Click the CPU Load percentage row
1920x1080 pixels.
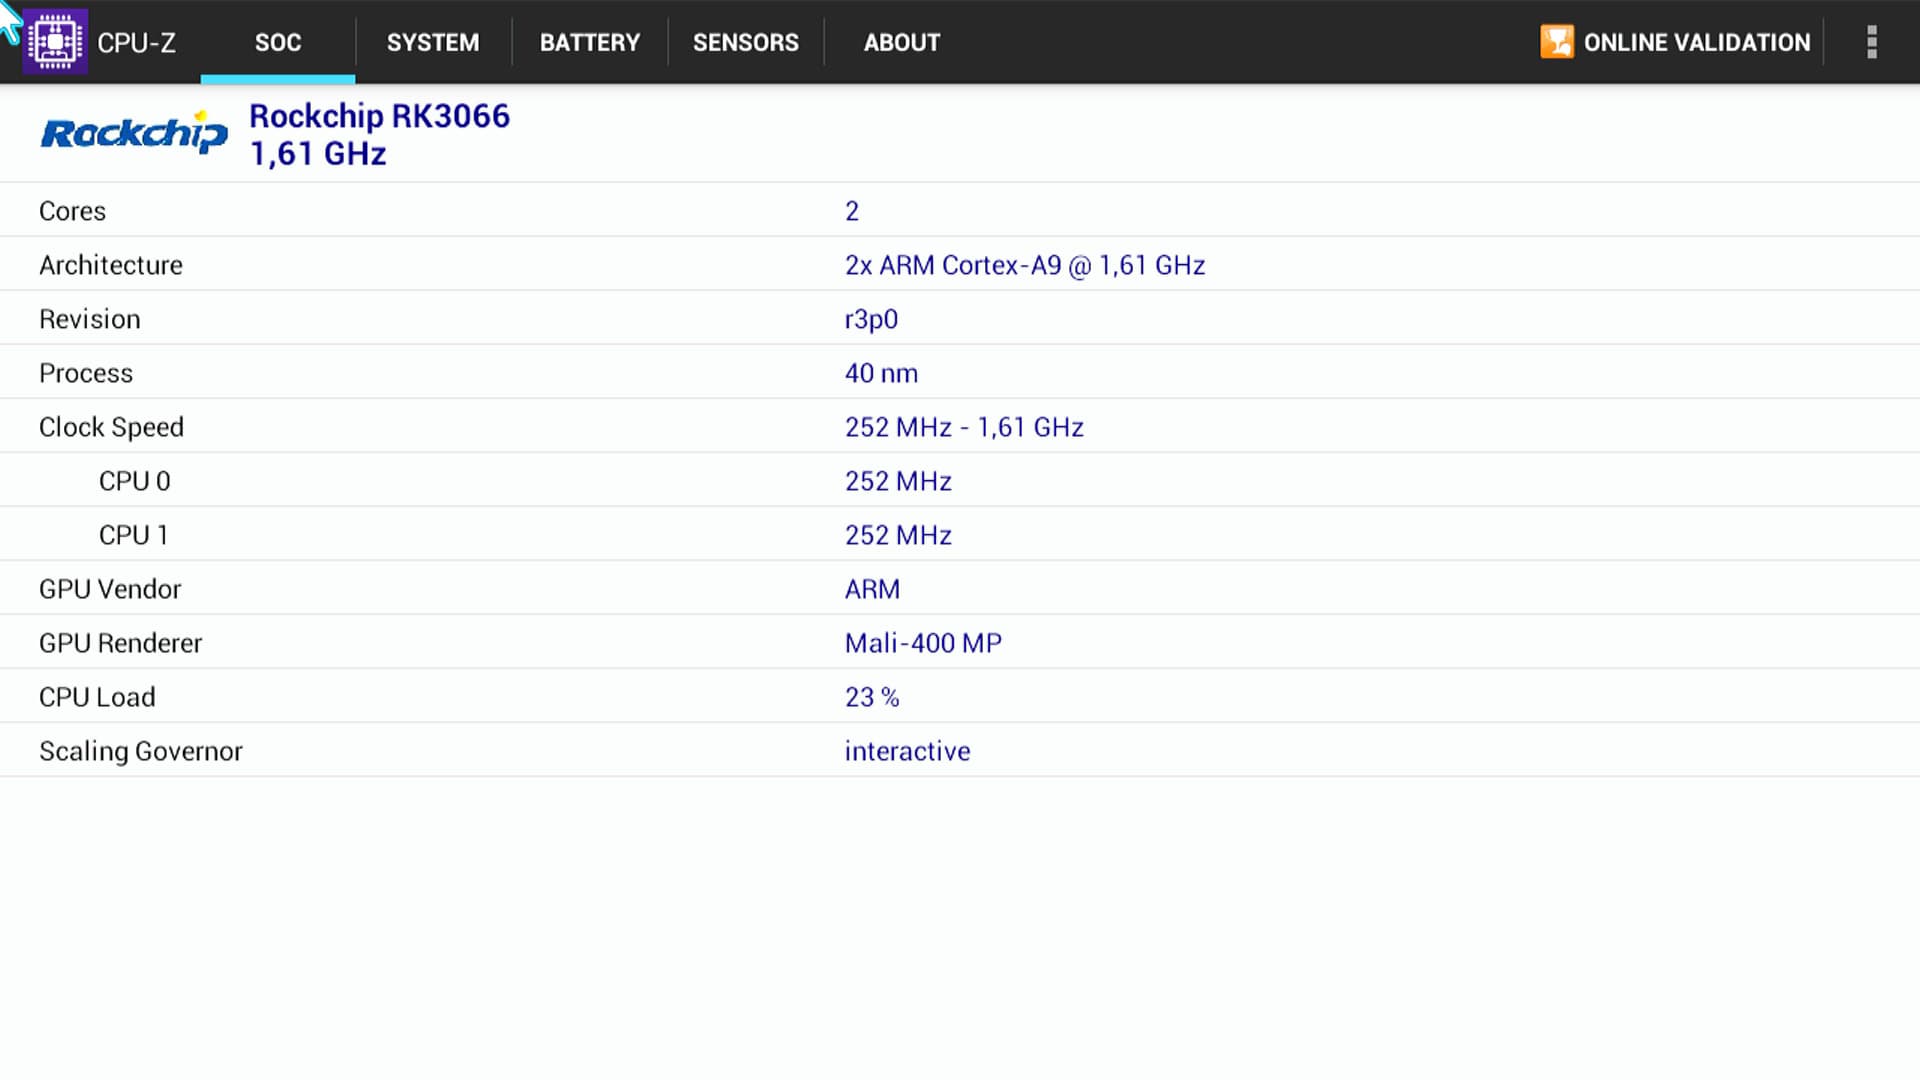(871, 697)
